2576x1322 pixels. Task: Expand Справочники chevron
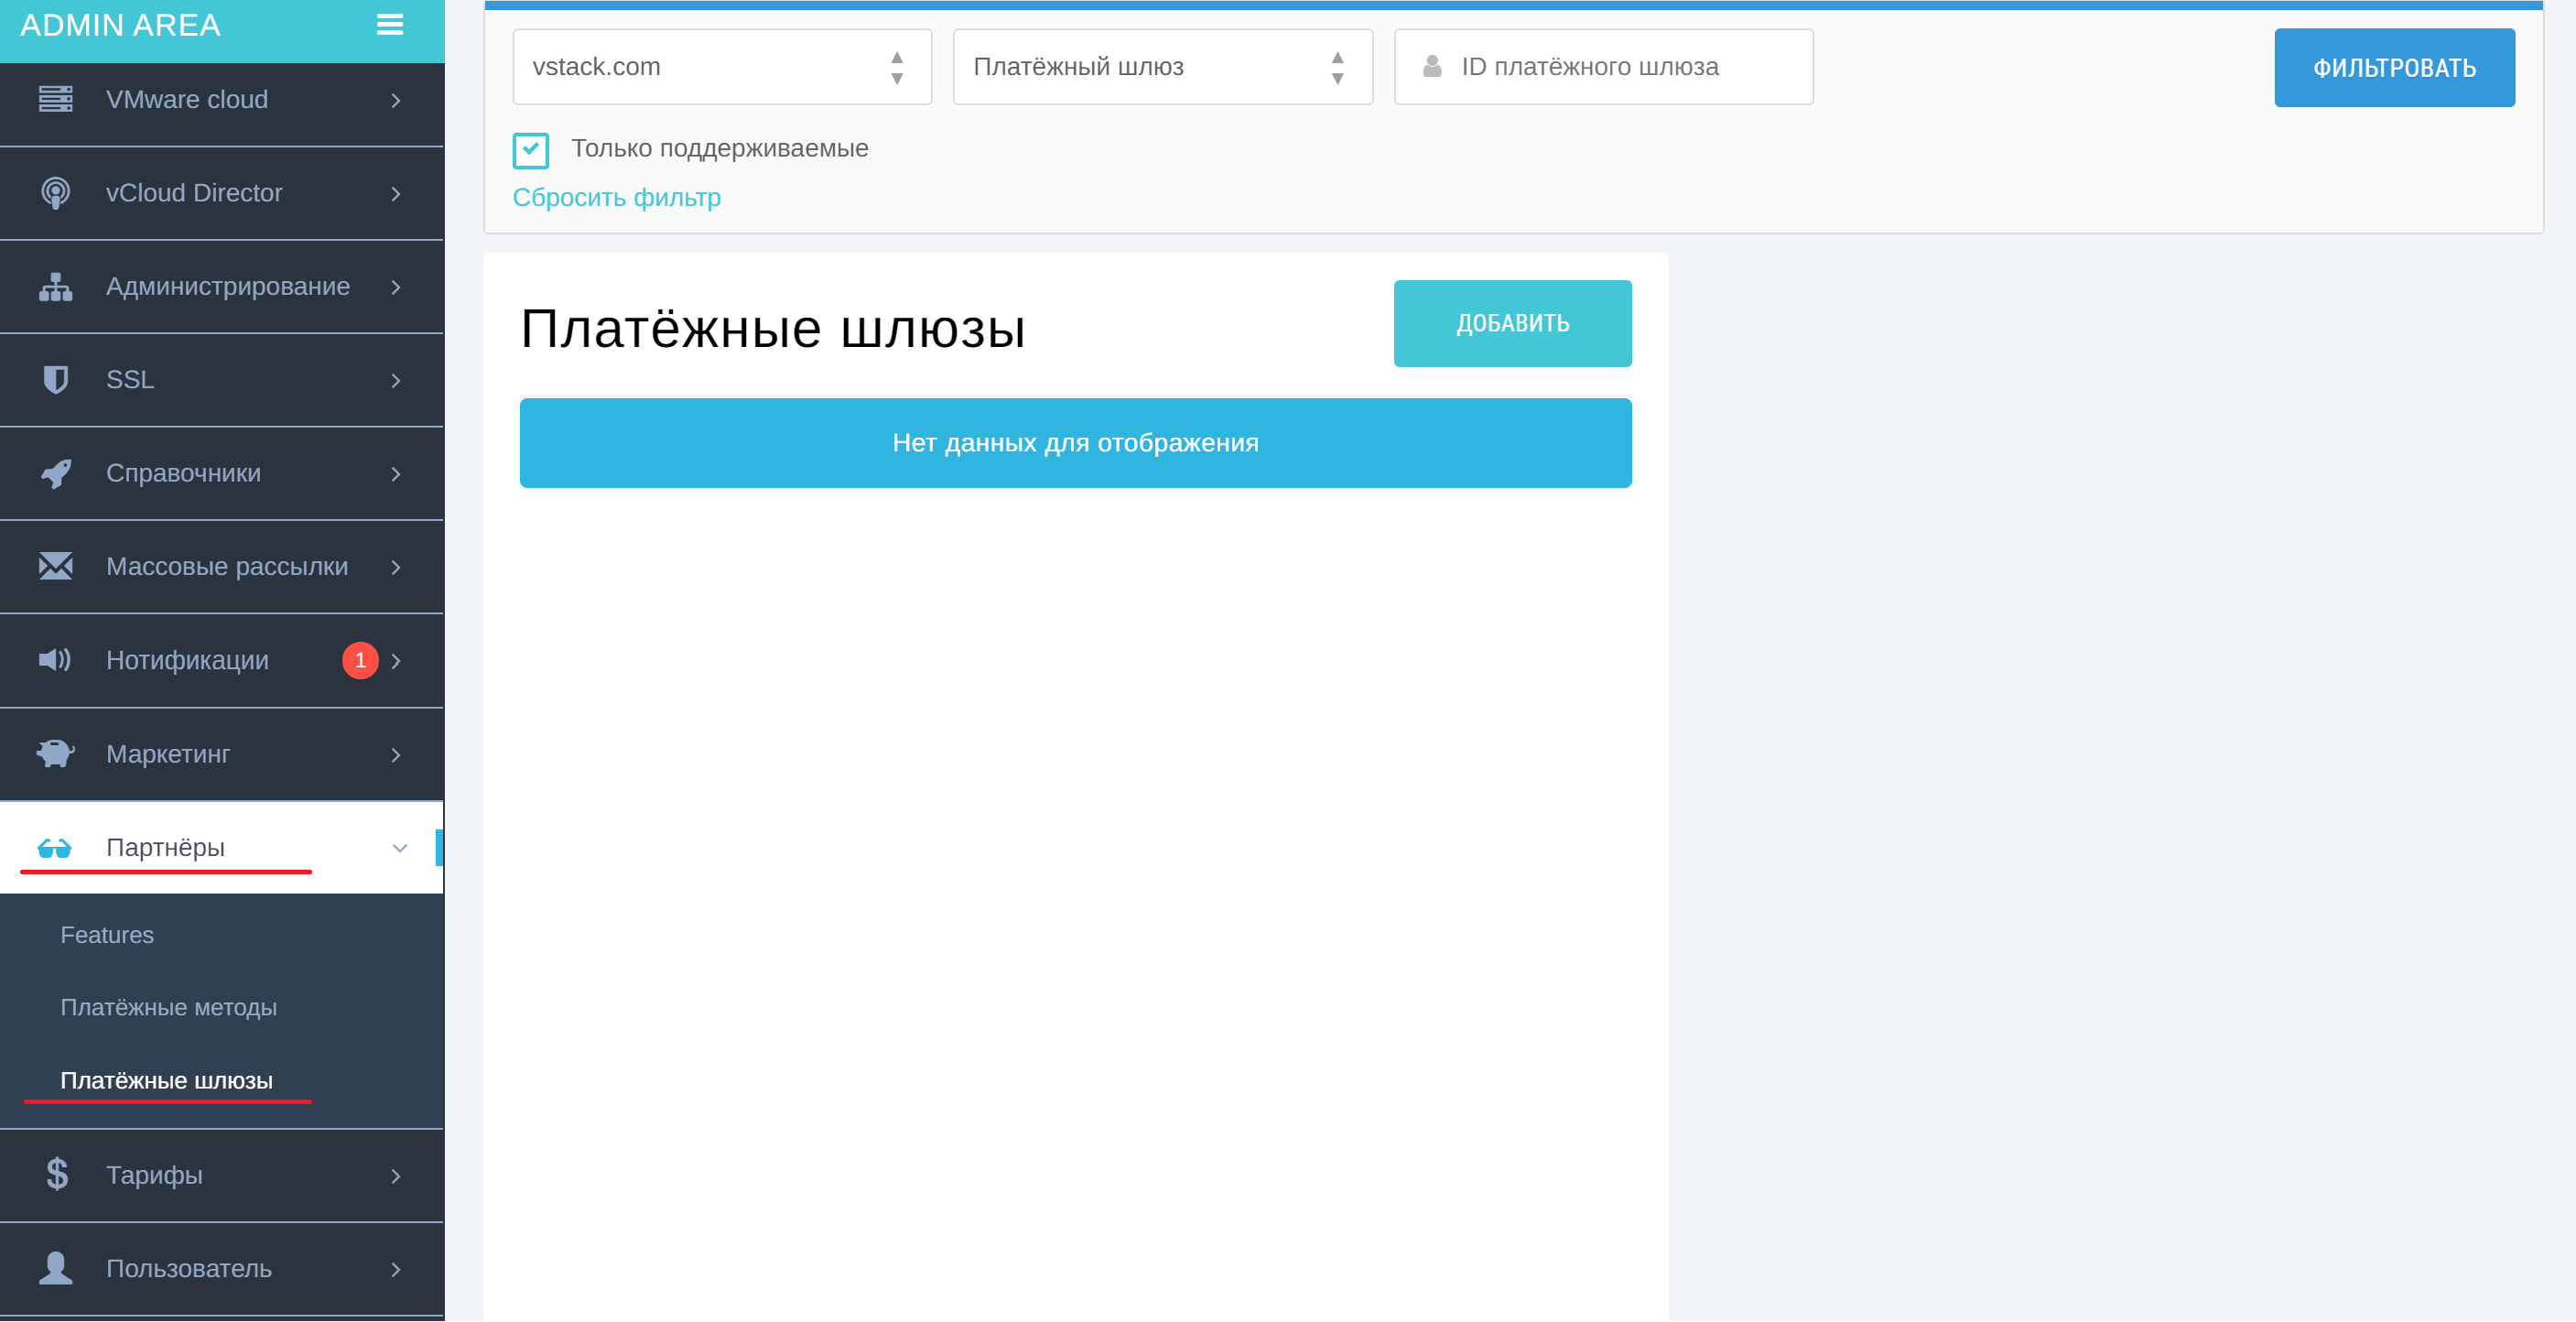(x=396, y=474)
